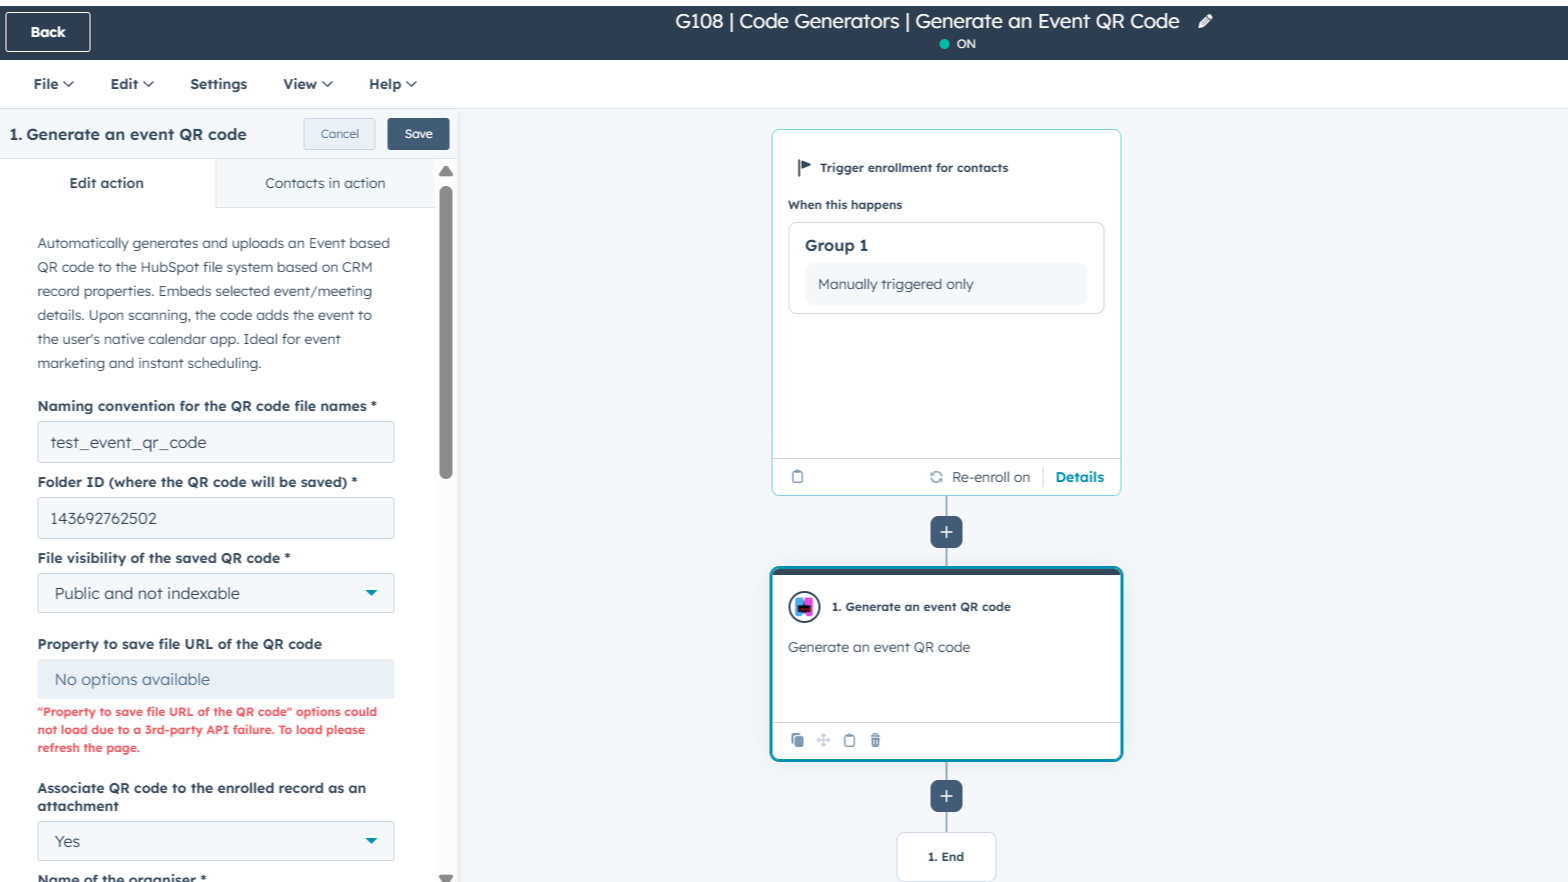Click the move icon on the QR code action
Viewport: 1568px width, 882px height.
point(823,740)
